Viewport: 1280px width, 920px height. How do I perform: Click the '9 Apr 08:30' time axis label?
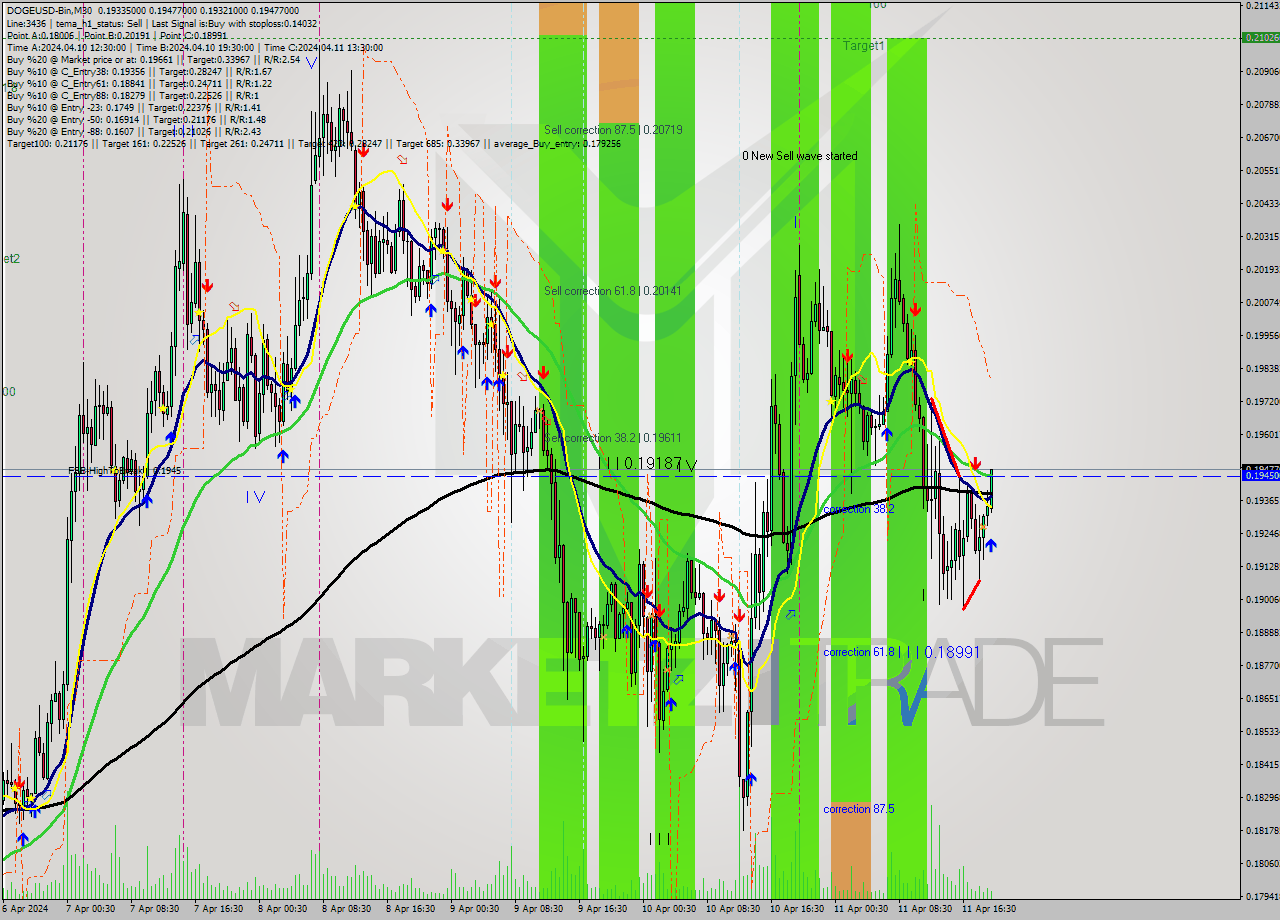tap(539, 909)
